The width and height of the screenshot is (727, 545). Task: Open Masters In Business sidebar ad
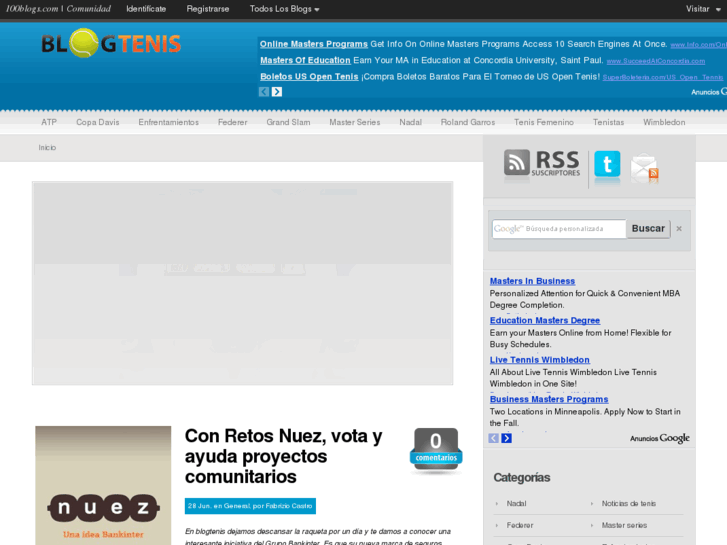532,281
